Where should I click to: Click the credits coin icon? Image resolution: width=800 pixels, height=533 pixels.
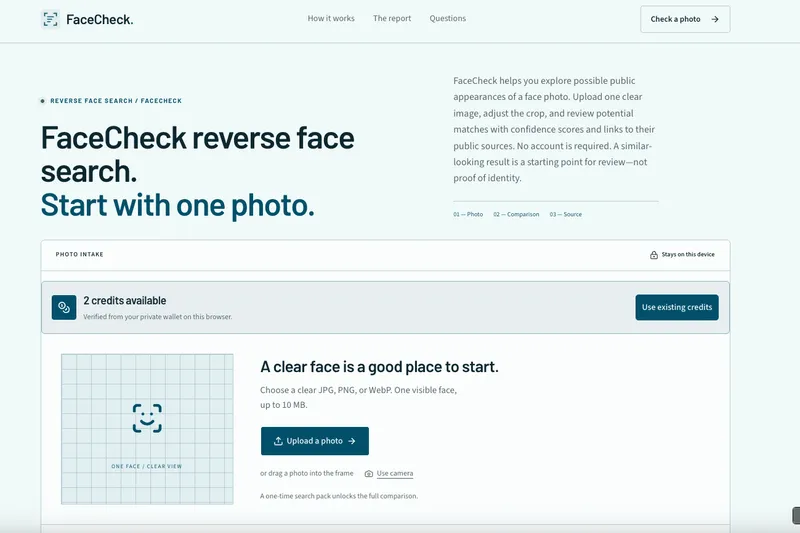click(64, 307)
